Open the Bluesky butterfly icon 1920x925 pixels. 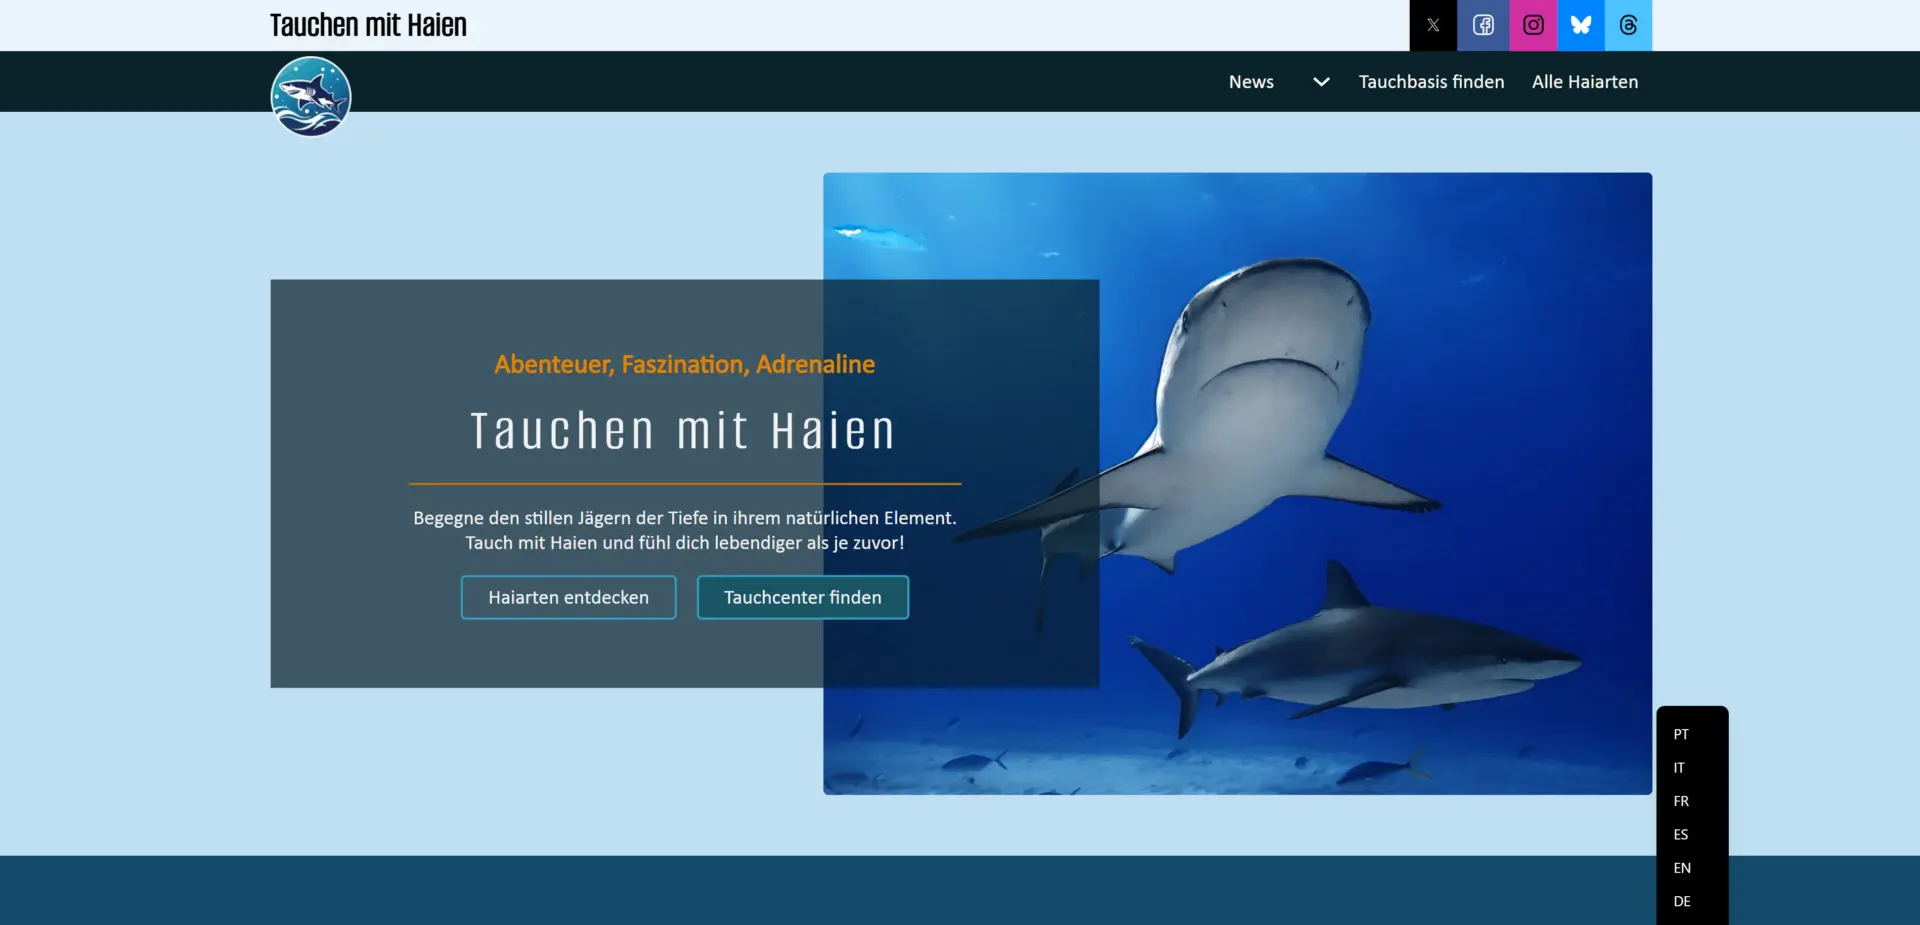(1581, 25)
